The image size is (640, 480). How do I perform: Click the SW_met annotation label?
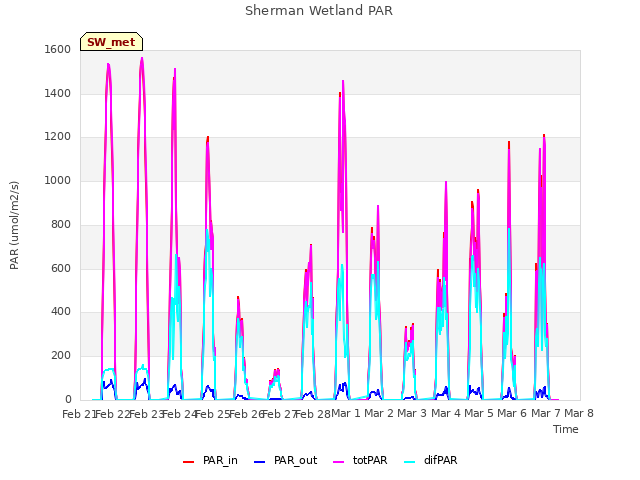[x=111, y=42]
